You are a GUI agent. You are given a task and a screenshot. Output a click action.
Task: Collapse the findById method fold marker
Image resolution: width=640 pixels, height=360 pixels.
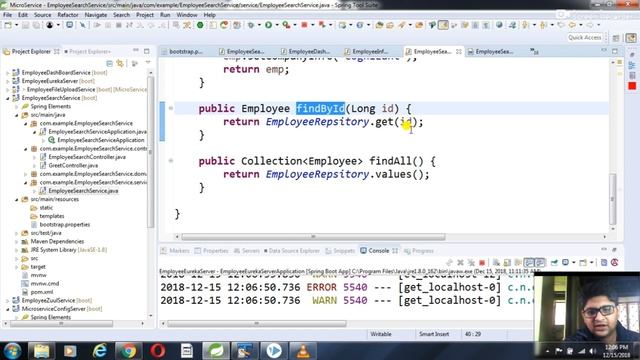tap(171, 108)
